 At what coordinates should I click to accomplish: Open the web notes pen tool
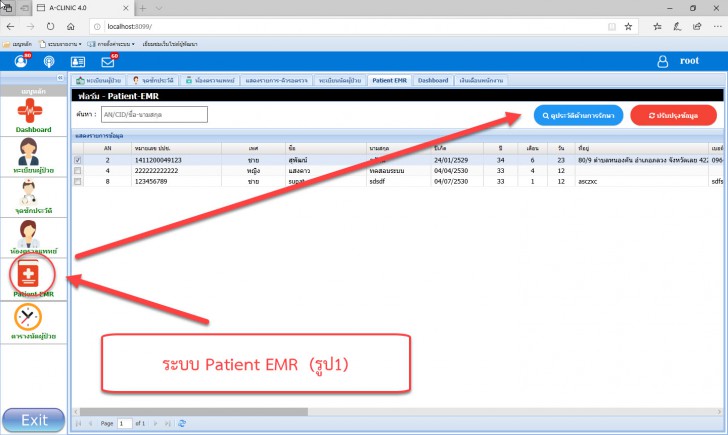click(x=677, y=26)
